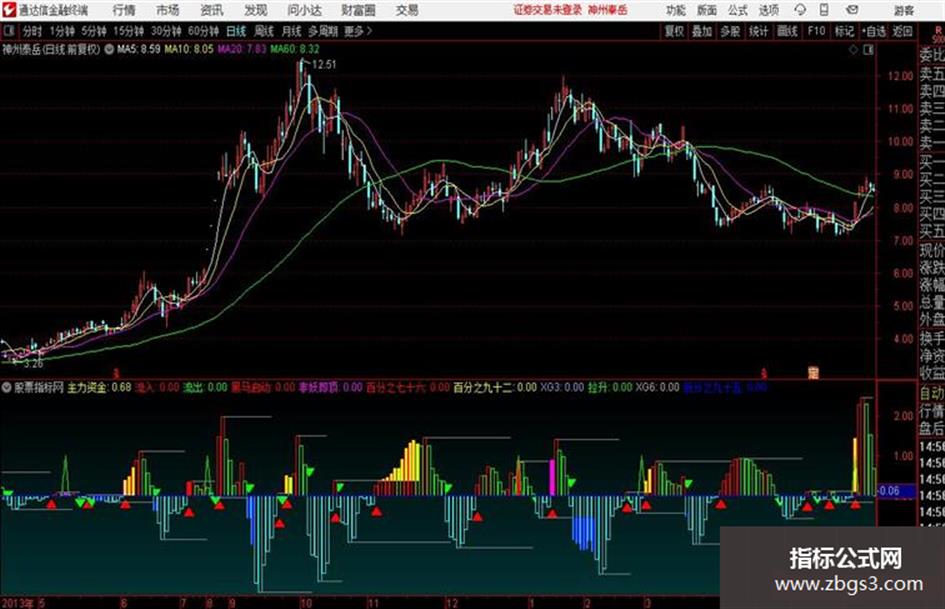Screen dimensions: 945x609
Task: Switch to the 月线 monthly tab
Action: tap(292, 31)
